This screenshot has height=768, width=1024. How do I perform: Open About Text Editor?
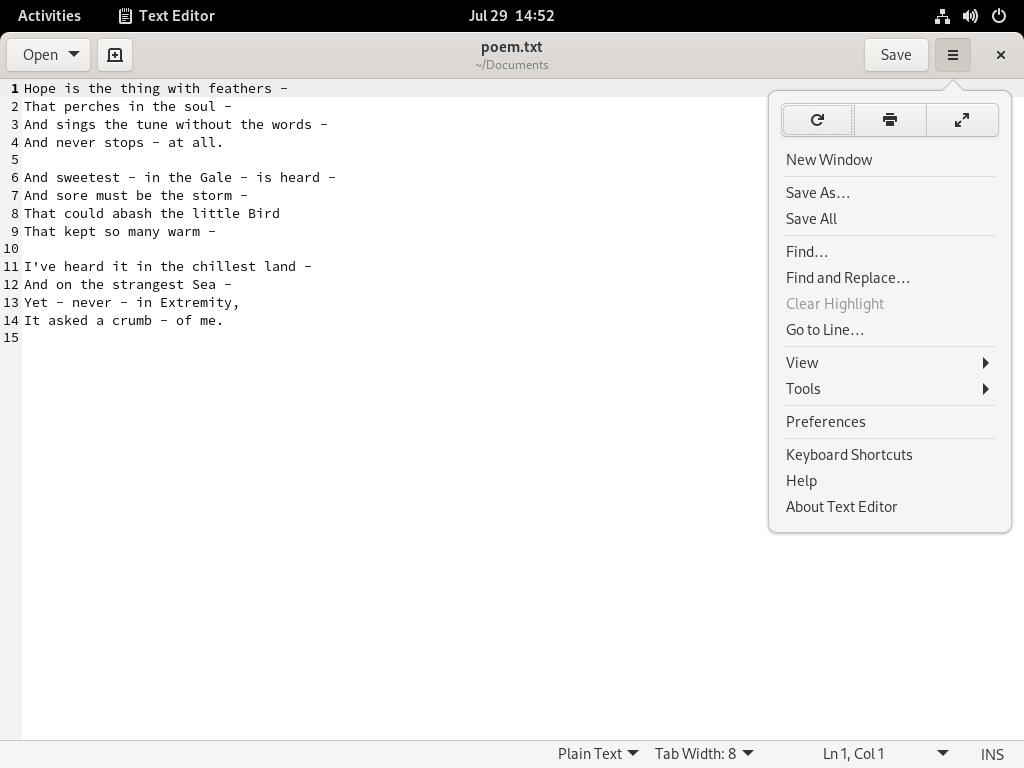coord(889,507)
